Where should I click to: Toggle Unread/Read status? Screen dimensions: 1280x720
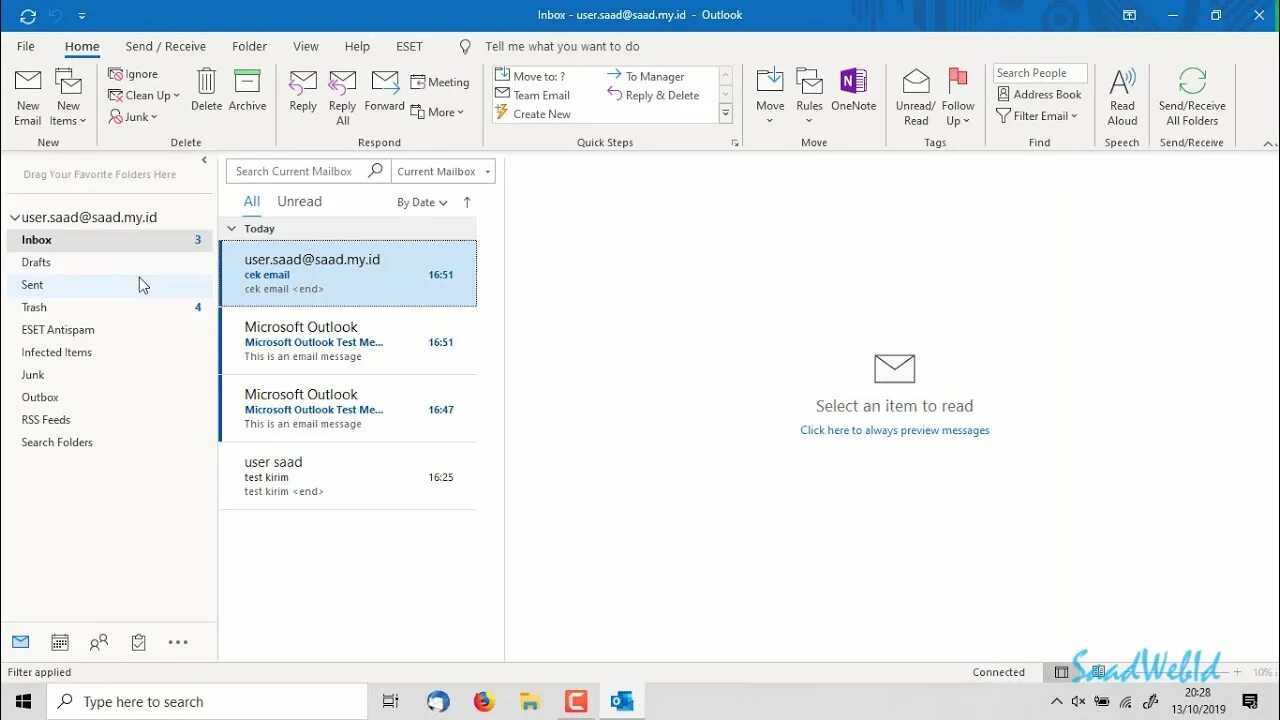916,98
